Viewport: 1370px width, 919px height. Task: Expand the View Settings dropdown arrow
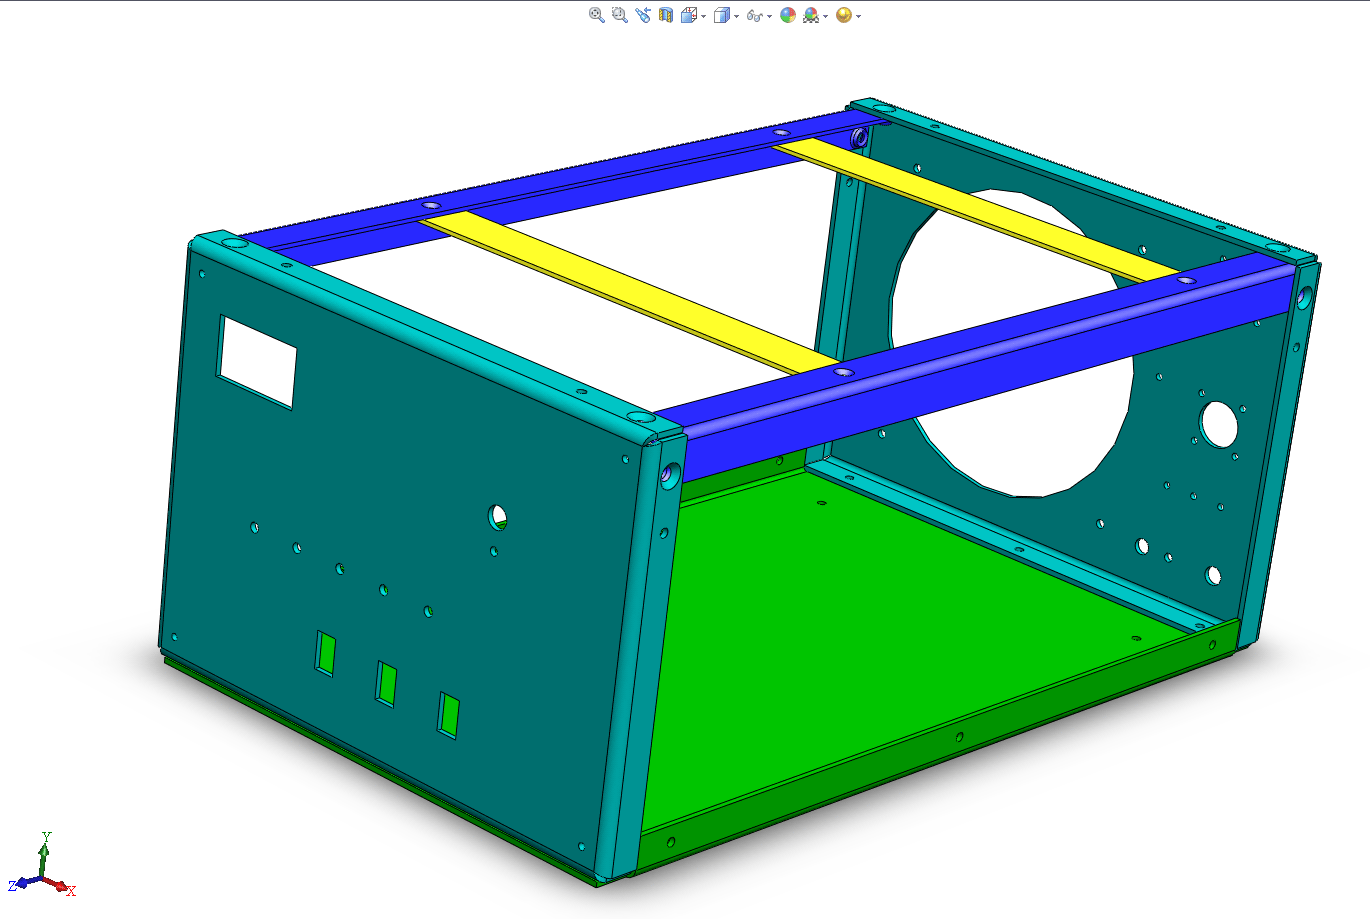coord(858,16)
